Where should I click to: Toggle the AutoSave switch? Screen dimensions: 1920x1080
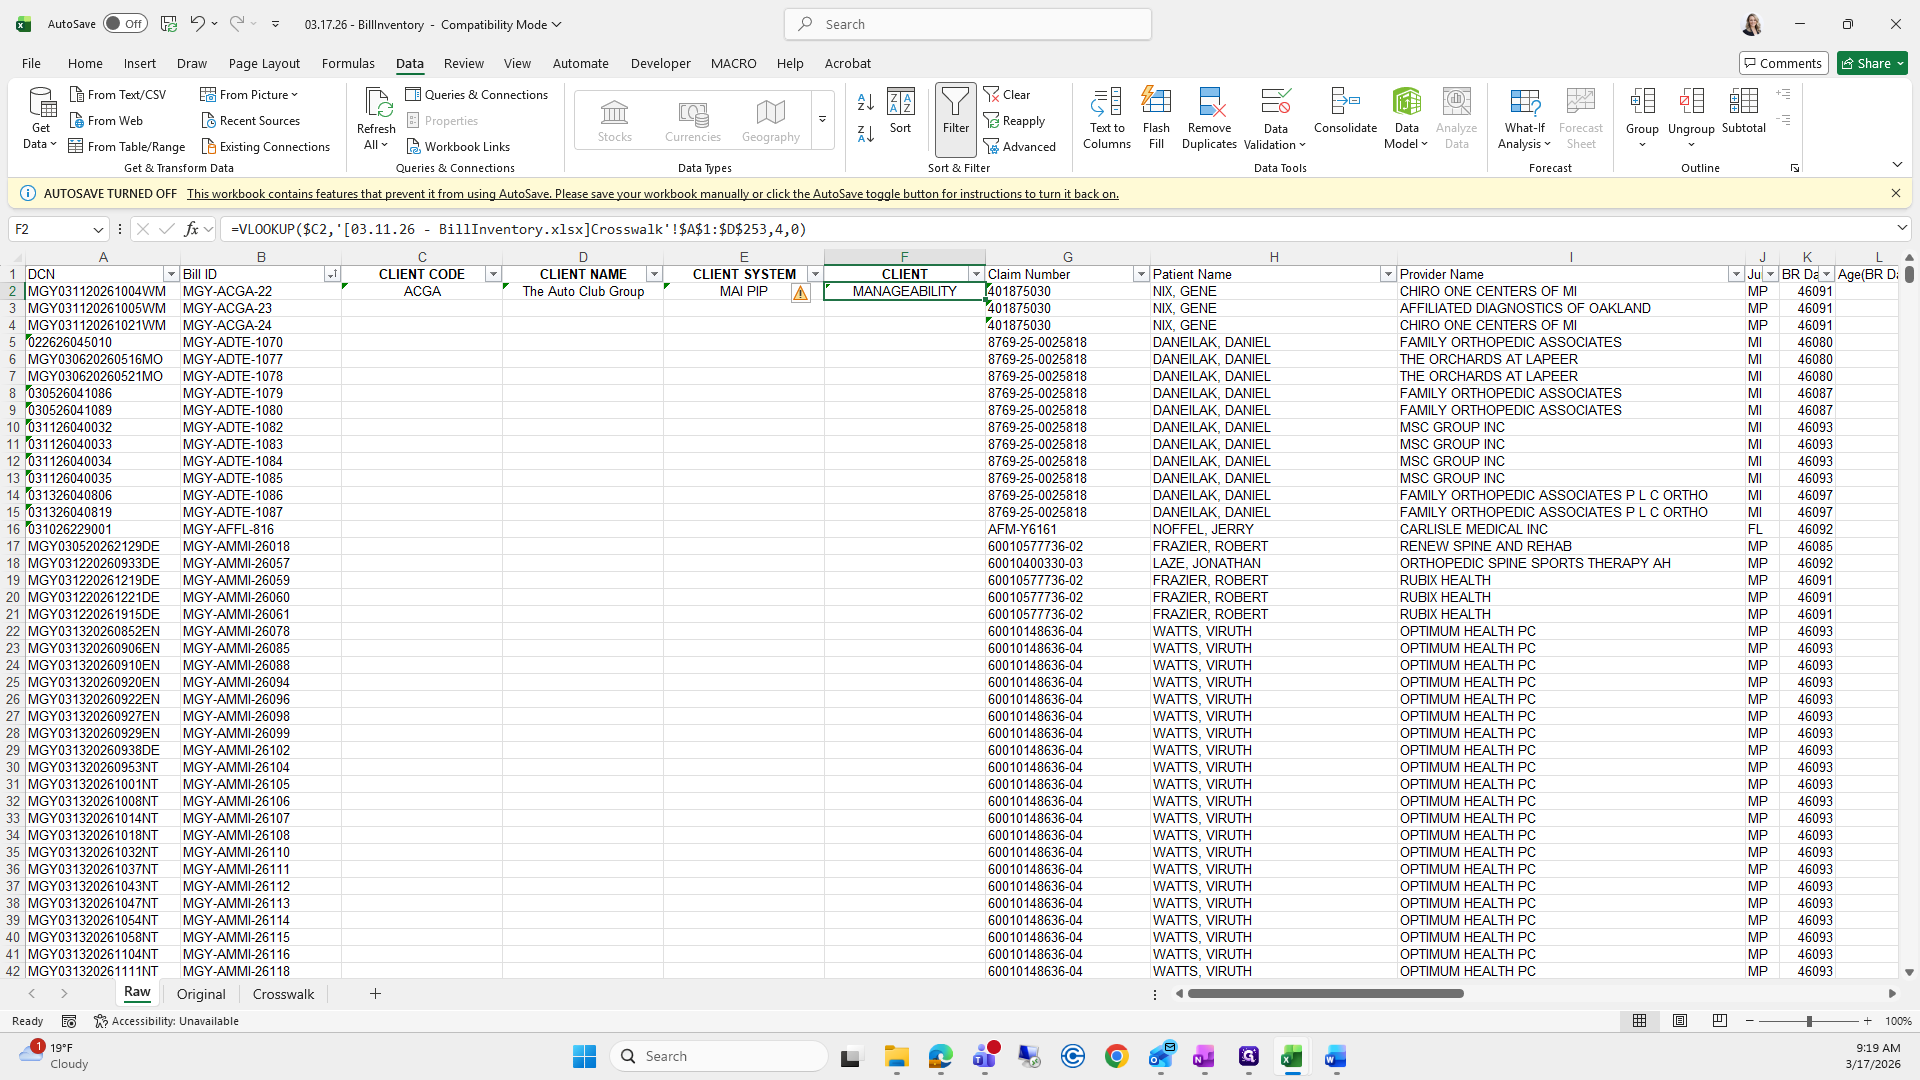[x=125, y=24]
